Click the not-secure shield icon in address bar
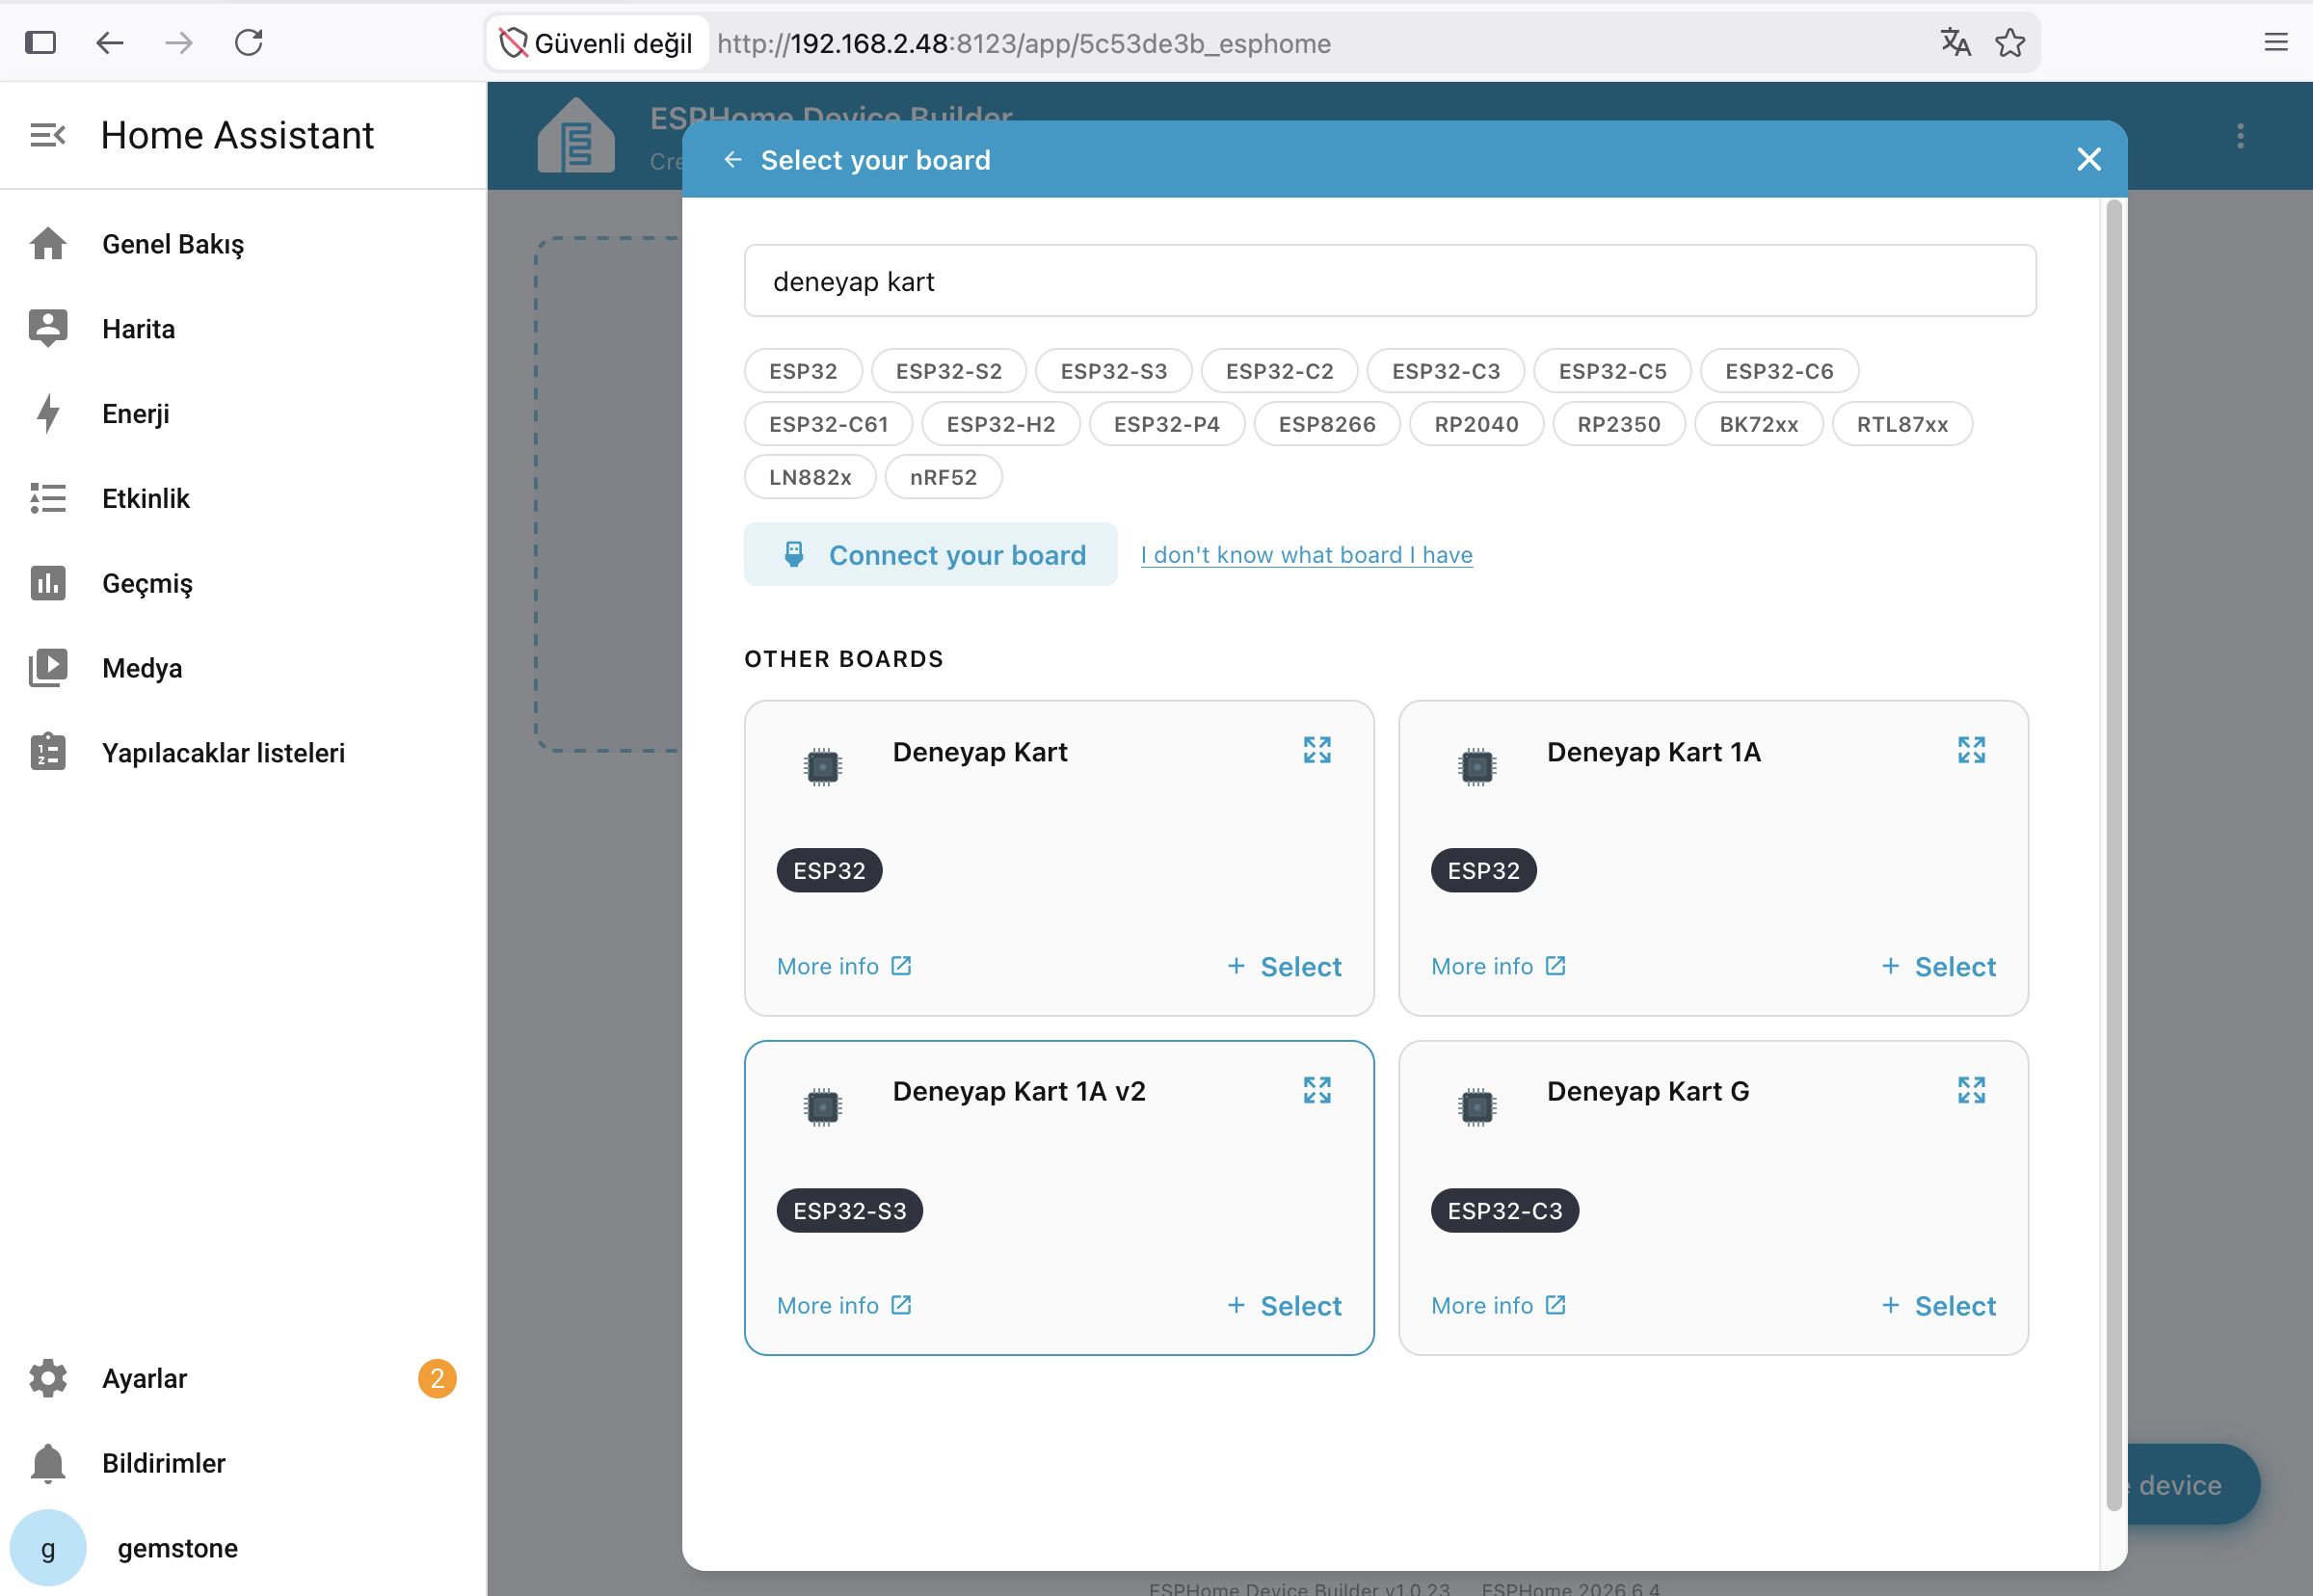Image resolution: width=2313 pixels, height=1596 pixels. (x=513, y=43)
